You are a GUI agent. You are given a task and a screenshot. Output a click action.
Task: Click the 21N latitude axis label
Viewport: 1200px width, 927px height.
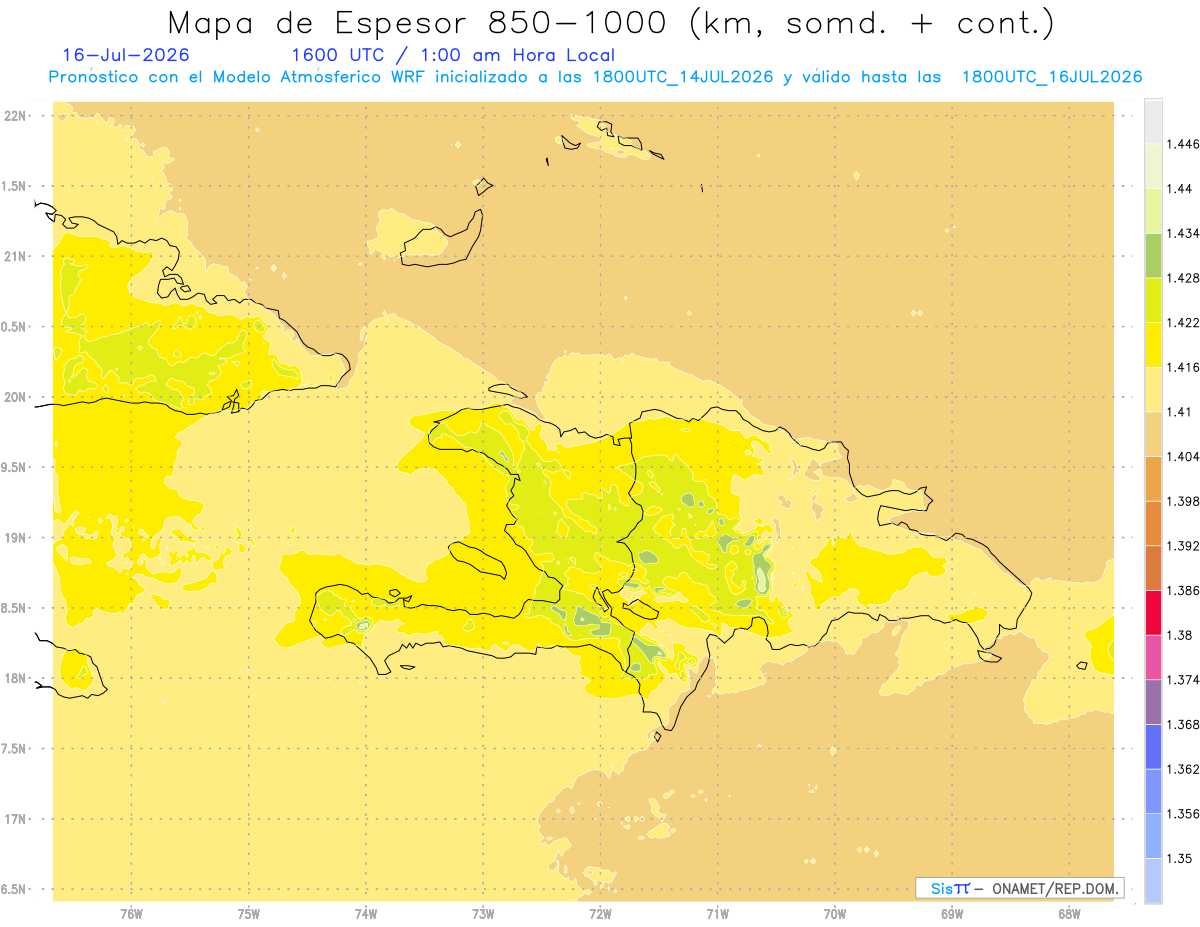[15, 256]
